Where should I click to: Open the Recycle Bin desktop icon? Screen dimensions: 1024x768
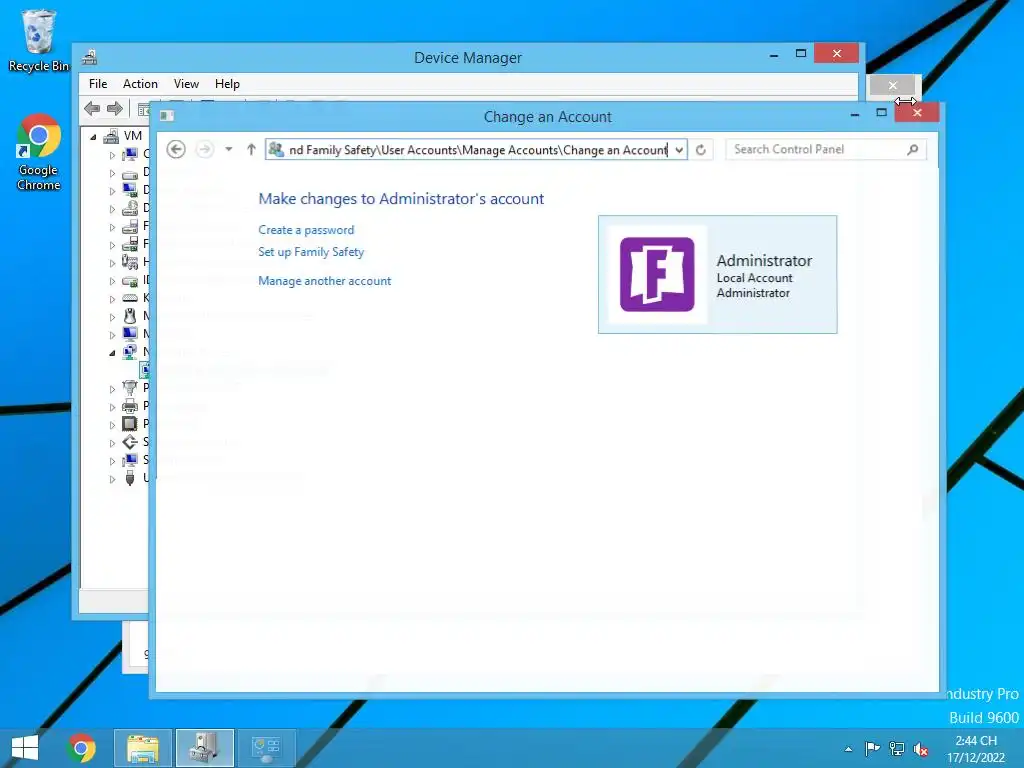pos(39,40)
